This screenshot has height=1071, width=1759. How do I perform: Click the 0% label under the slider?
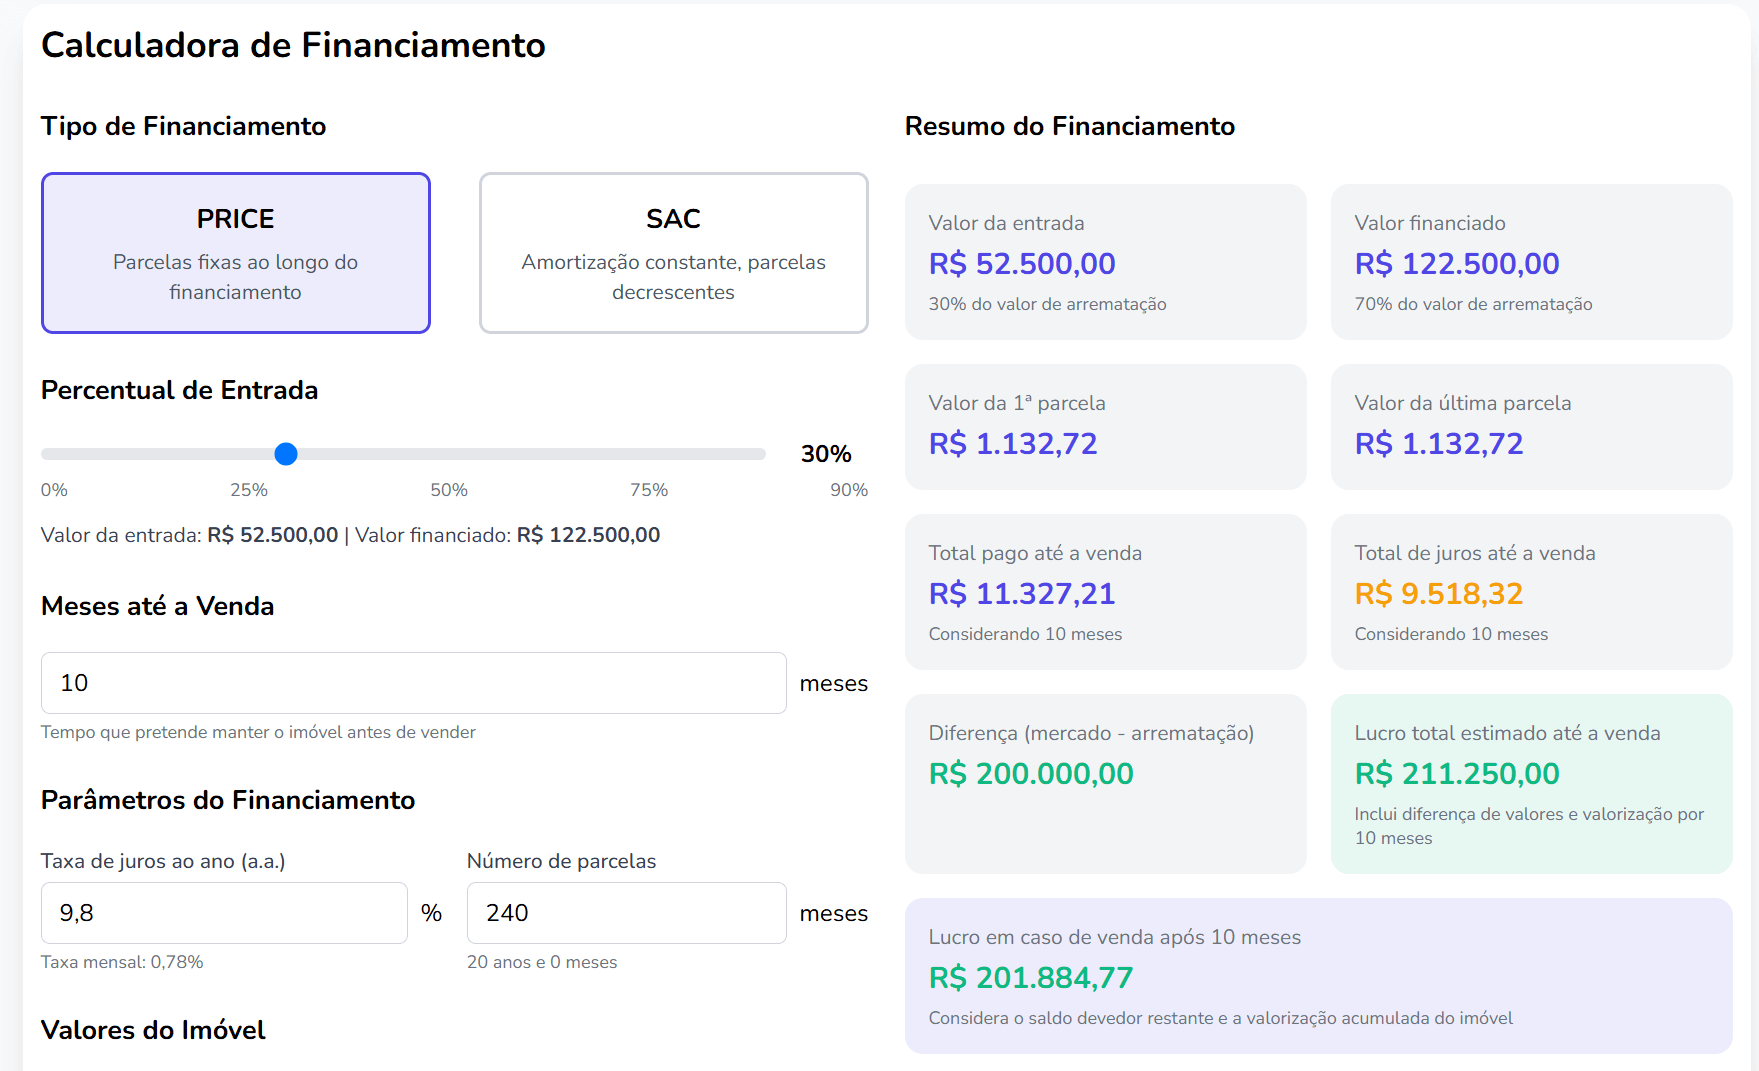(x=54, y=490)
